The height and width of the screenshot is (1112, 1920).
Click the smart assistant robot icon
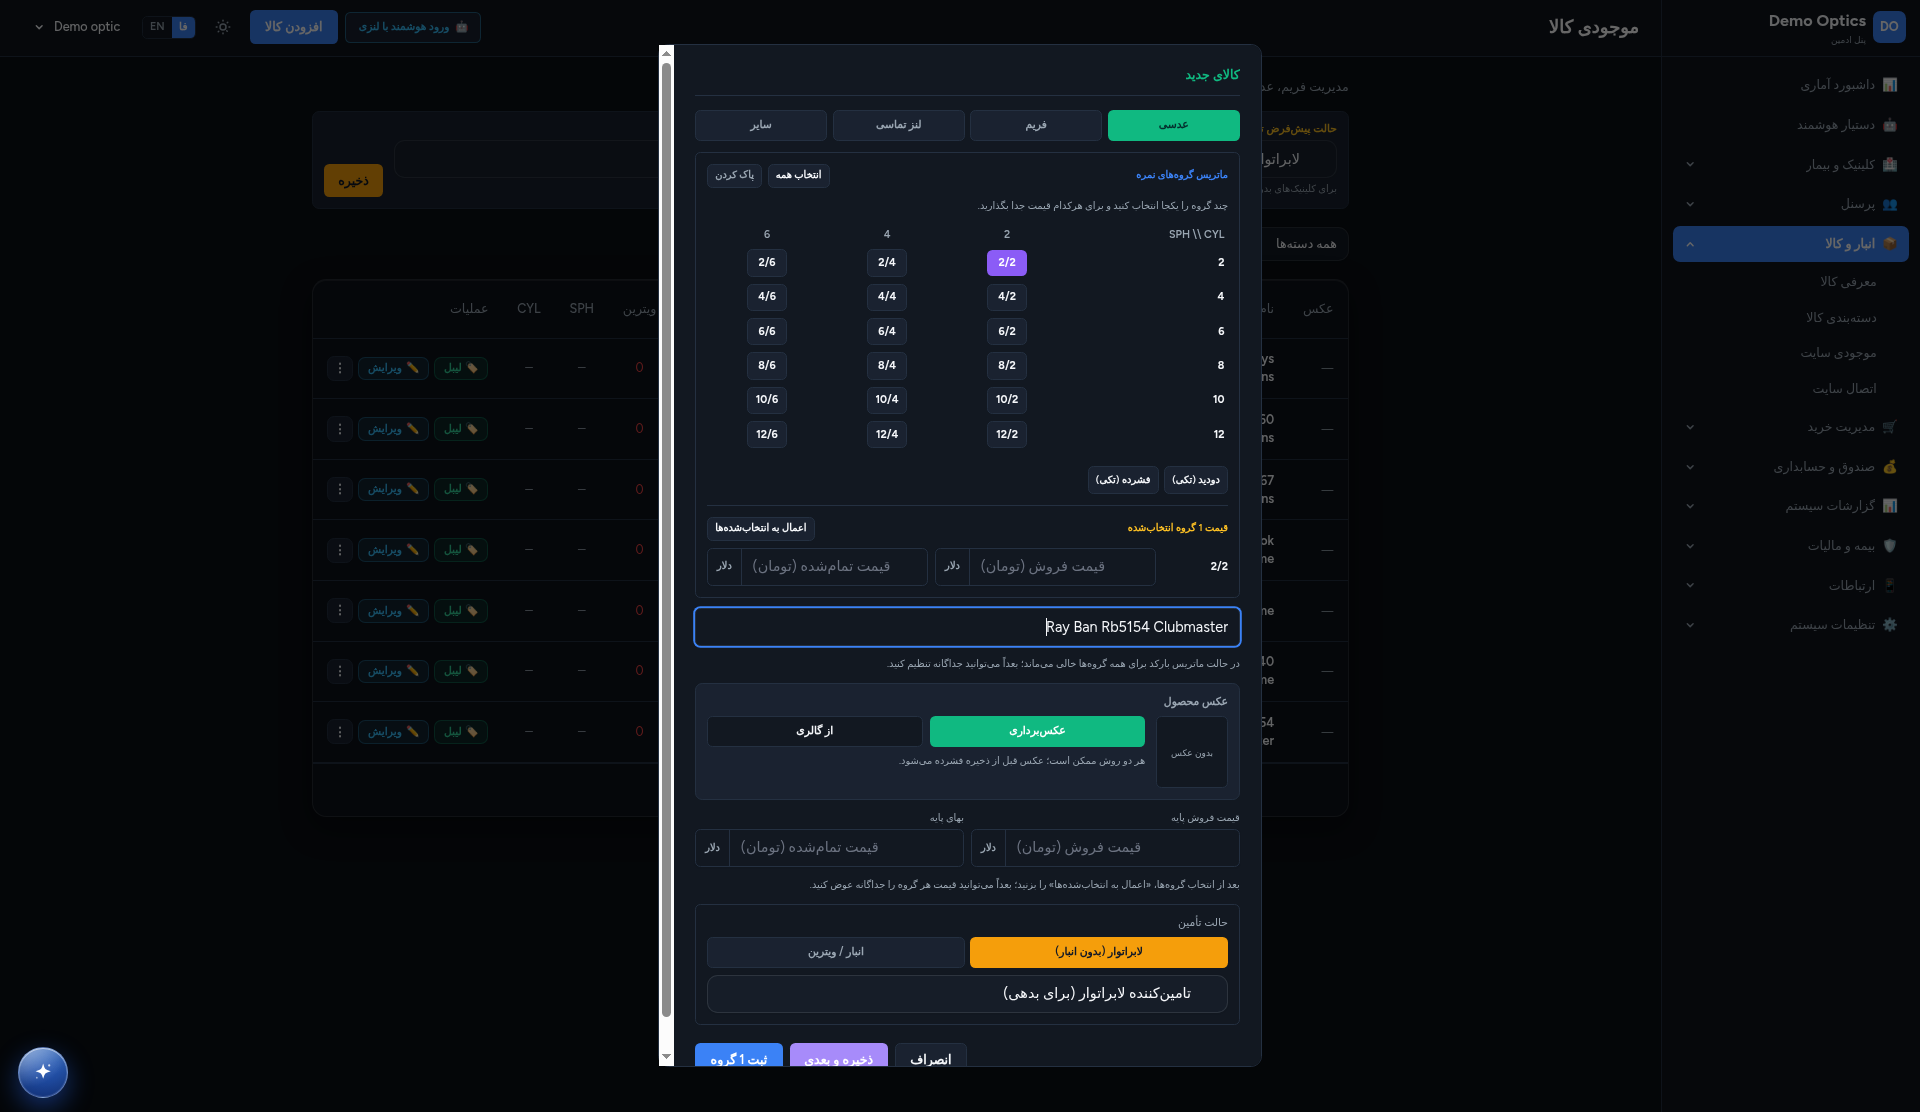click(1889, 125)
